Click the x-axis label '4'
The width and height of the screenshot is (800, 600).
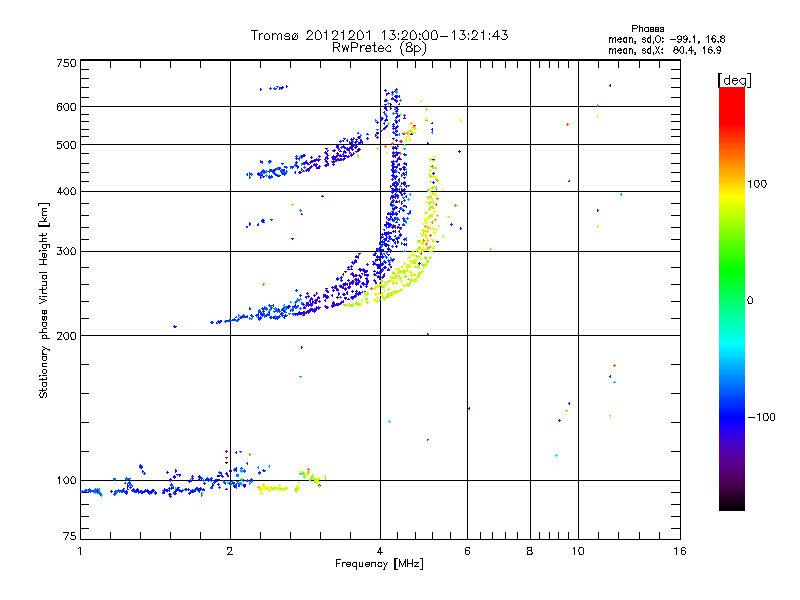(380, 551)
